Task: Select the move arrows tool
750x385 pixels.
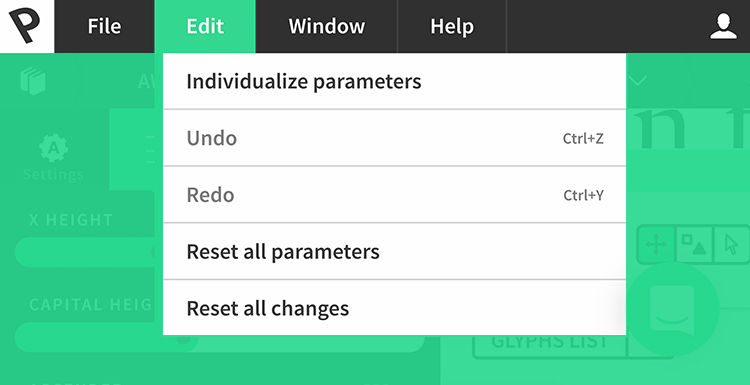Action: pos(656,244)
